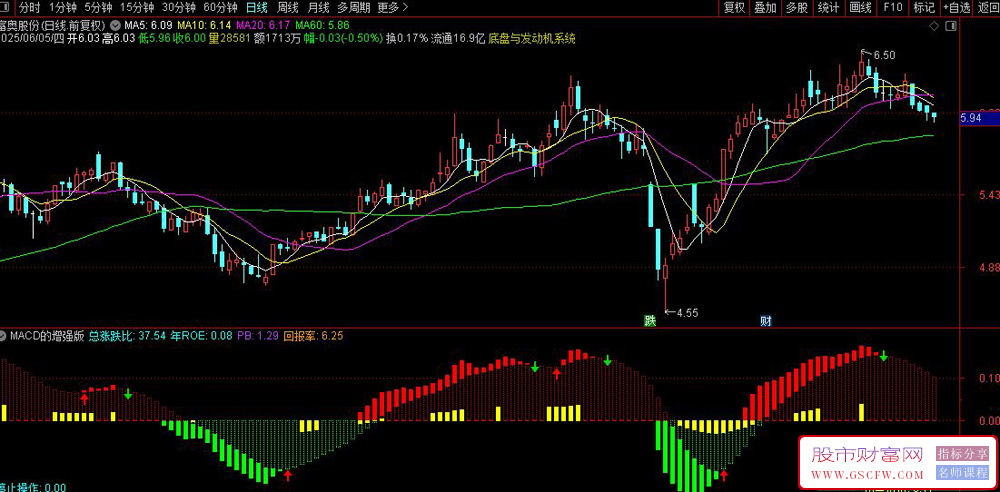Toggle the side panel layout icon

tap(950, 26)
